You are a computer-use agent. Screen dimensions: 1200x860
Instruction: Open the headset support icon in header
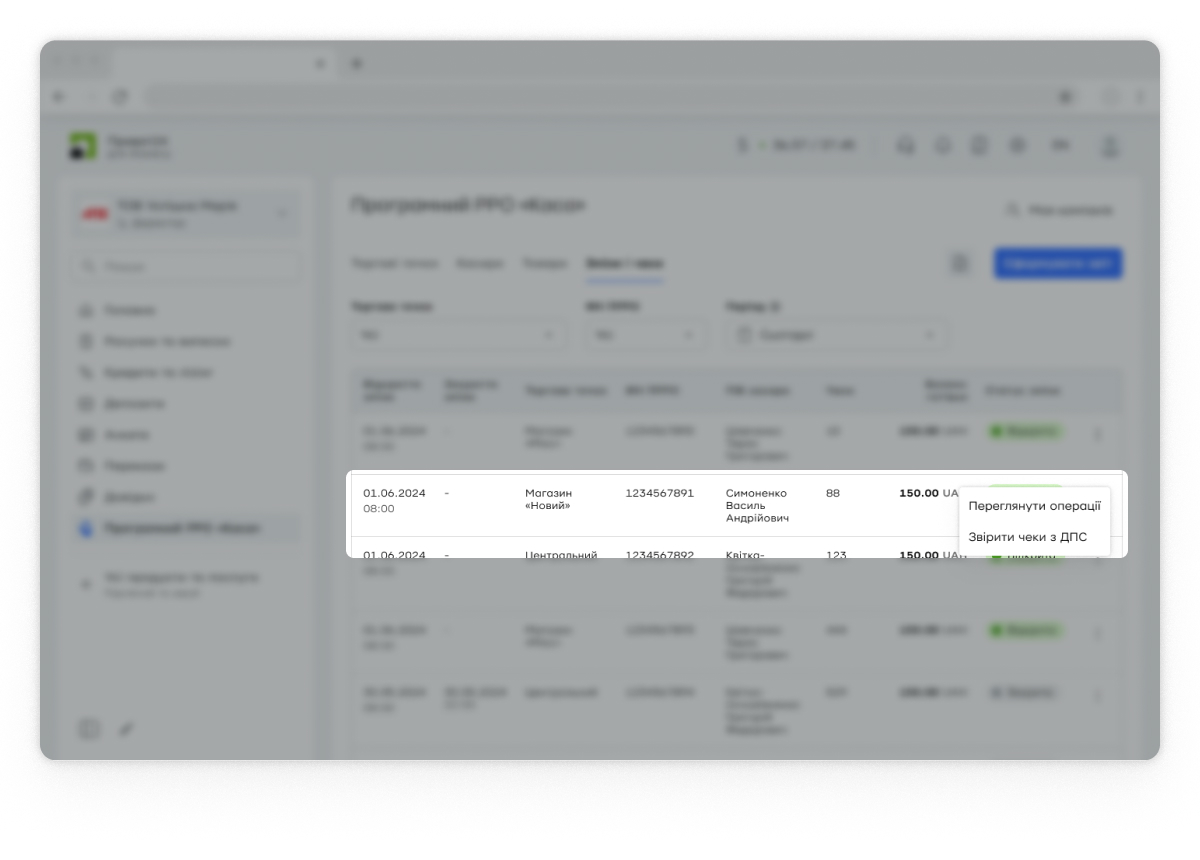tap(906, 146)
